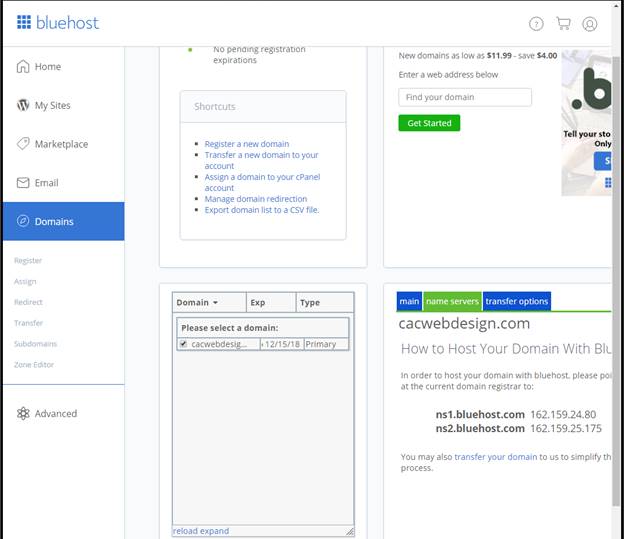The image size is (624, 539).
Task: Open Export domain list to a CSV file
Action: point(262,210)
